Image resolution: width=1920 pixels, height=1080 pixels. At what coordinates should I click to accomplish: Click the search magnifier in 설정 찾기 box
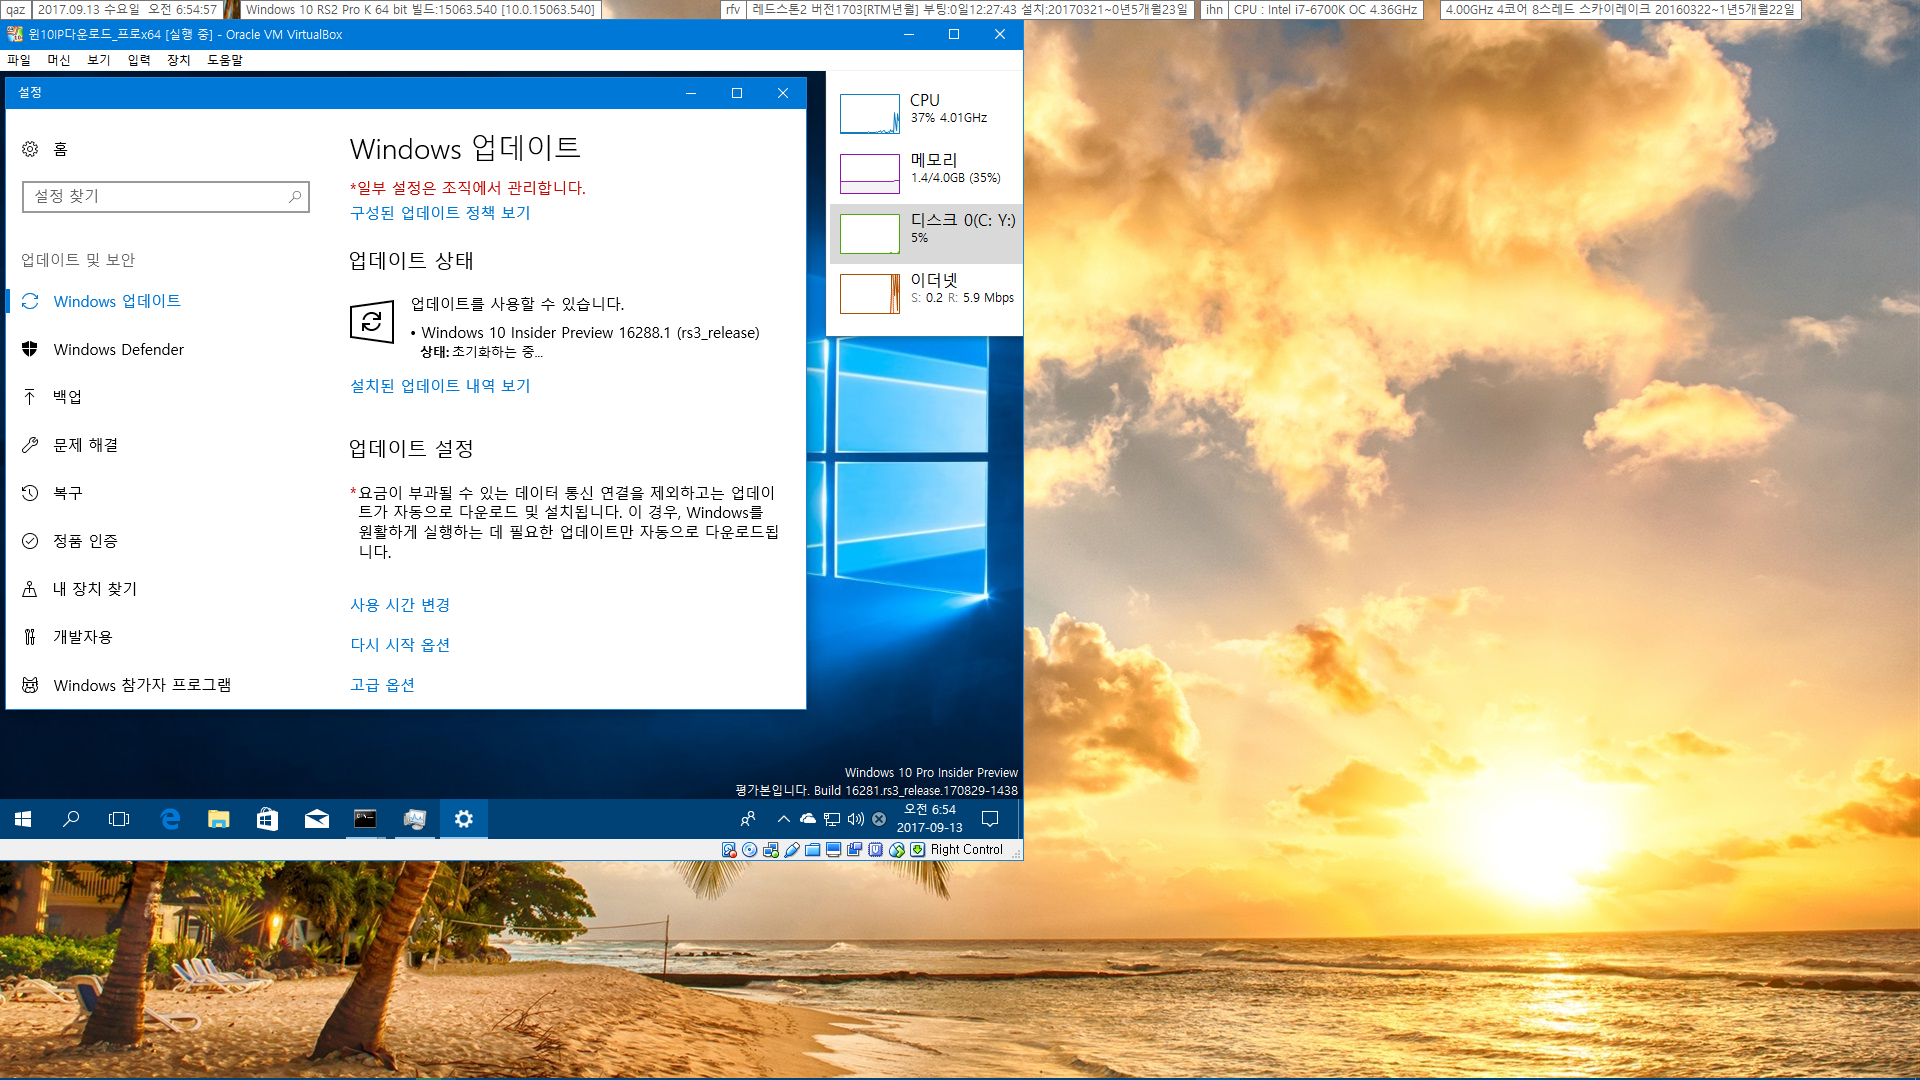point(295,197)
